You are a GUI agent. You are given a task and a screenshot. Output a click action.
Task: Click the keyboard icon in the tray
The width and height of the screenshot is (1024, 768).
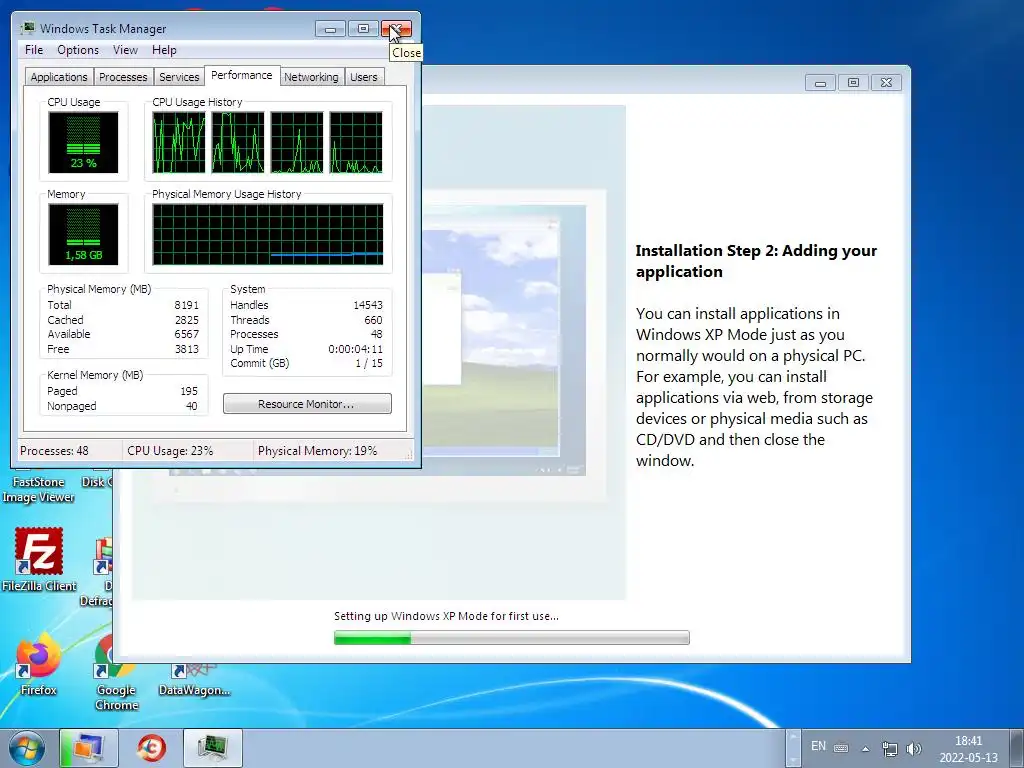click(x=841, y=748)
